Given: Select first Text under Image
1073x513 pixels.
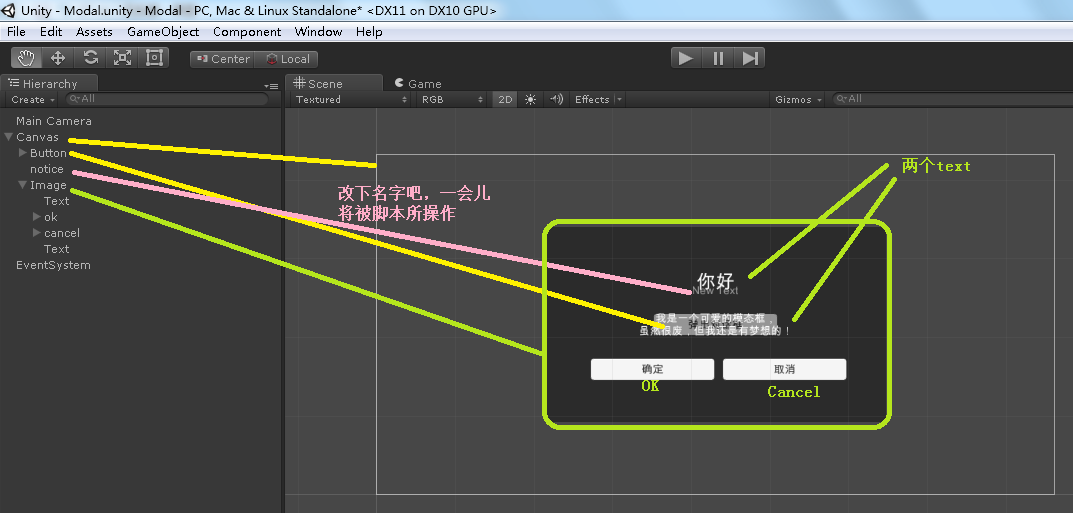Looking at the screenshot, I should coord(56,201).
